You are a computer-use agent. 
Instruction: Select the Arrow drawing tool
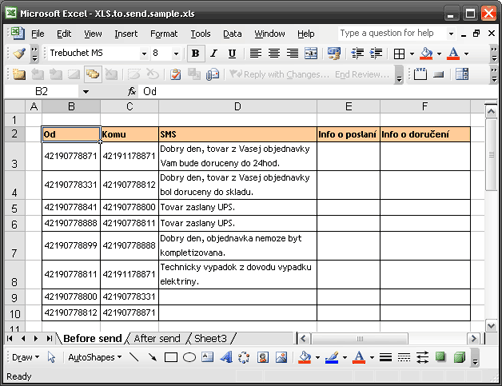[x=152, y=357]
